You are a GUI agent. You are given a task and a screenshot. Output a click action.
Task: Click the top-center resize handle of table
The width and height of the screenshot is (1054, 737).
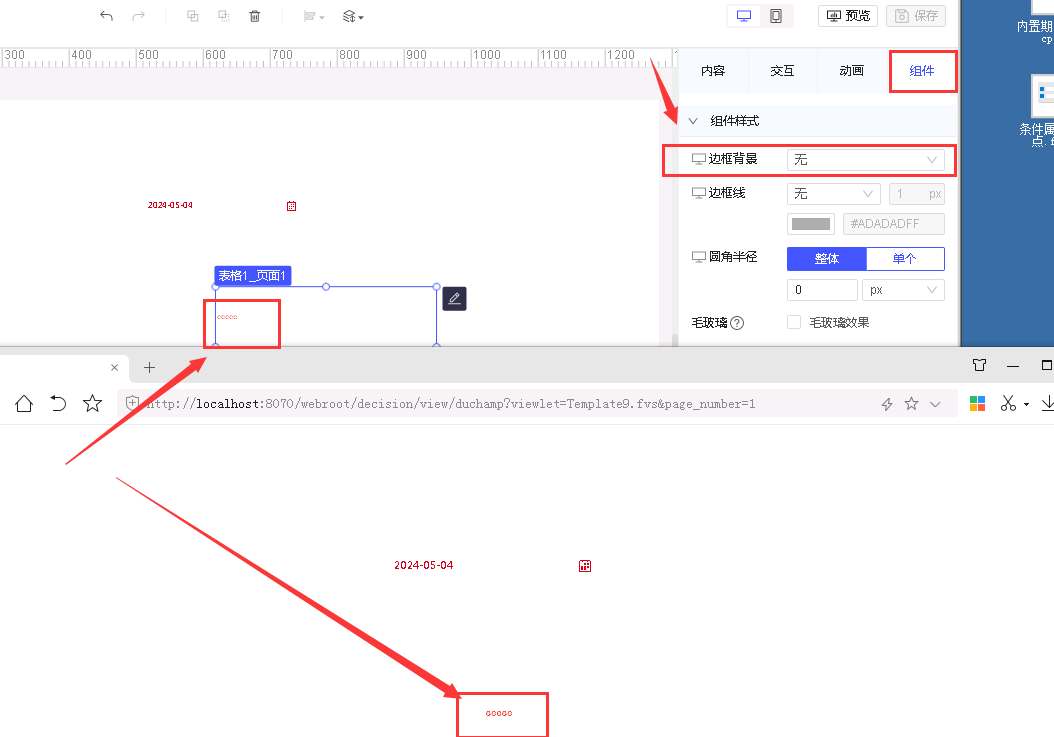click(326, 286)
